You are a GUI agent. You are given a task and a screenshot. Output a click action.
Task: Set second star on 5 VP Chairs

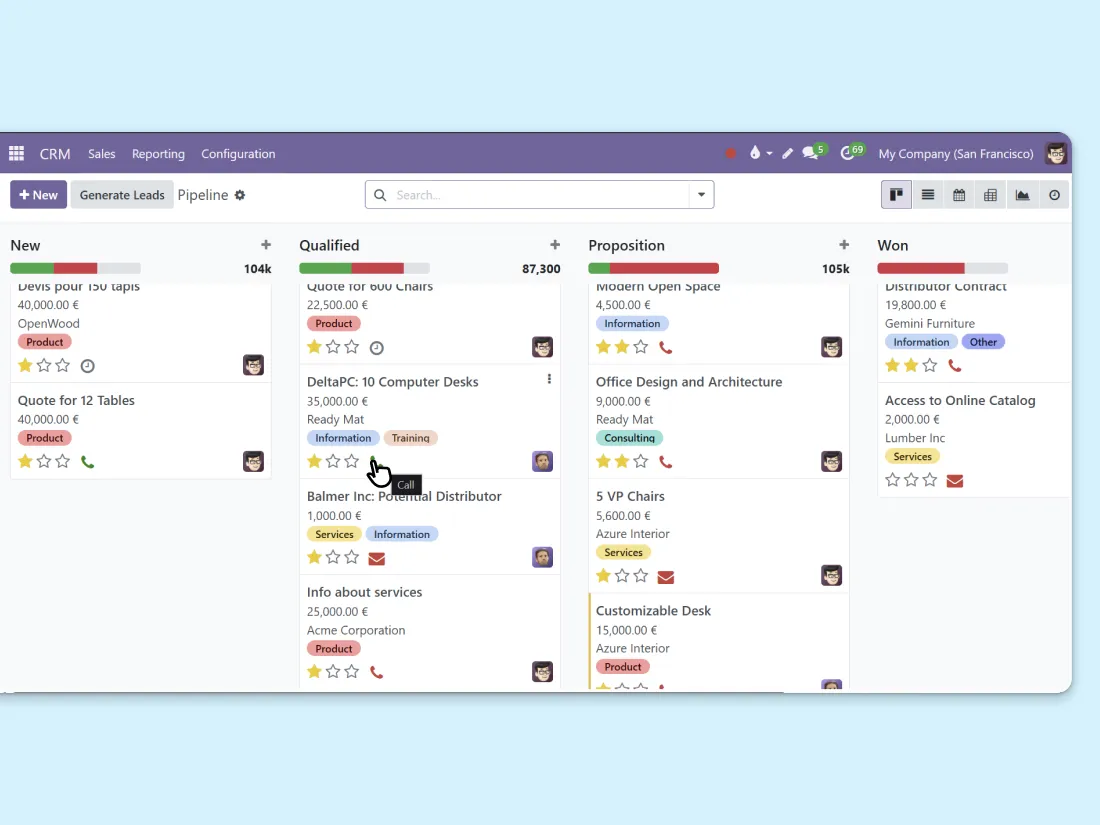pyautogui.click(x=622, y=576)
